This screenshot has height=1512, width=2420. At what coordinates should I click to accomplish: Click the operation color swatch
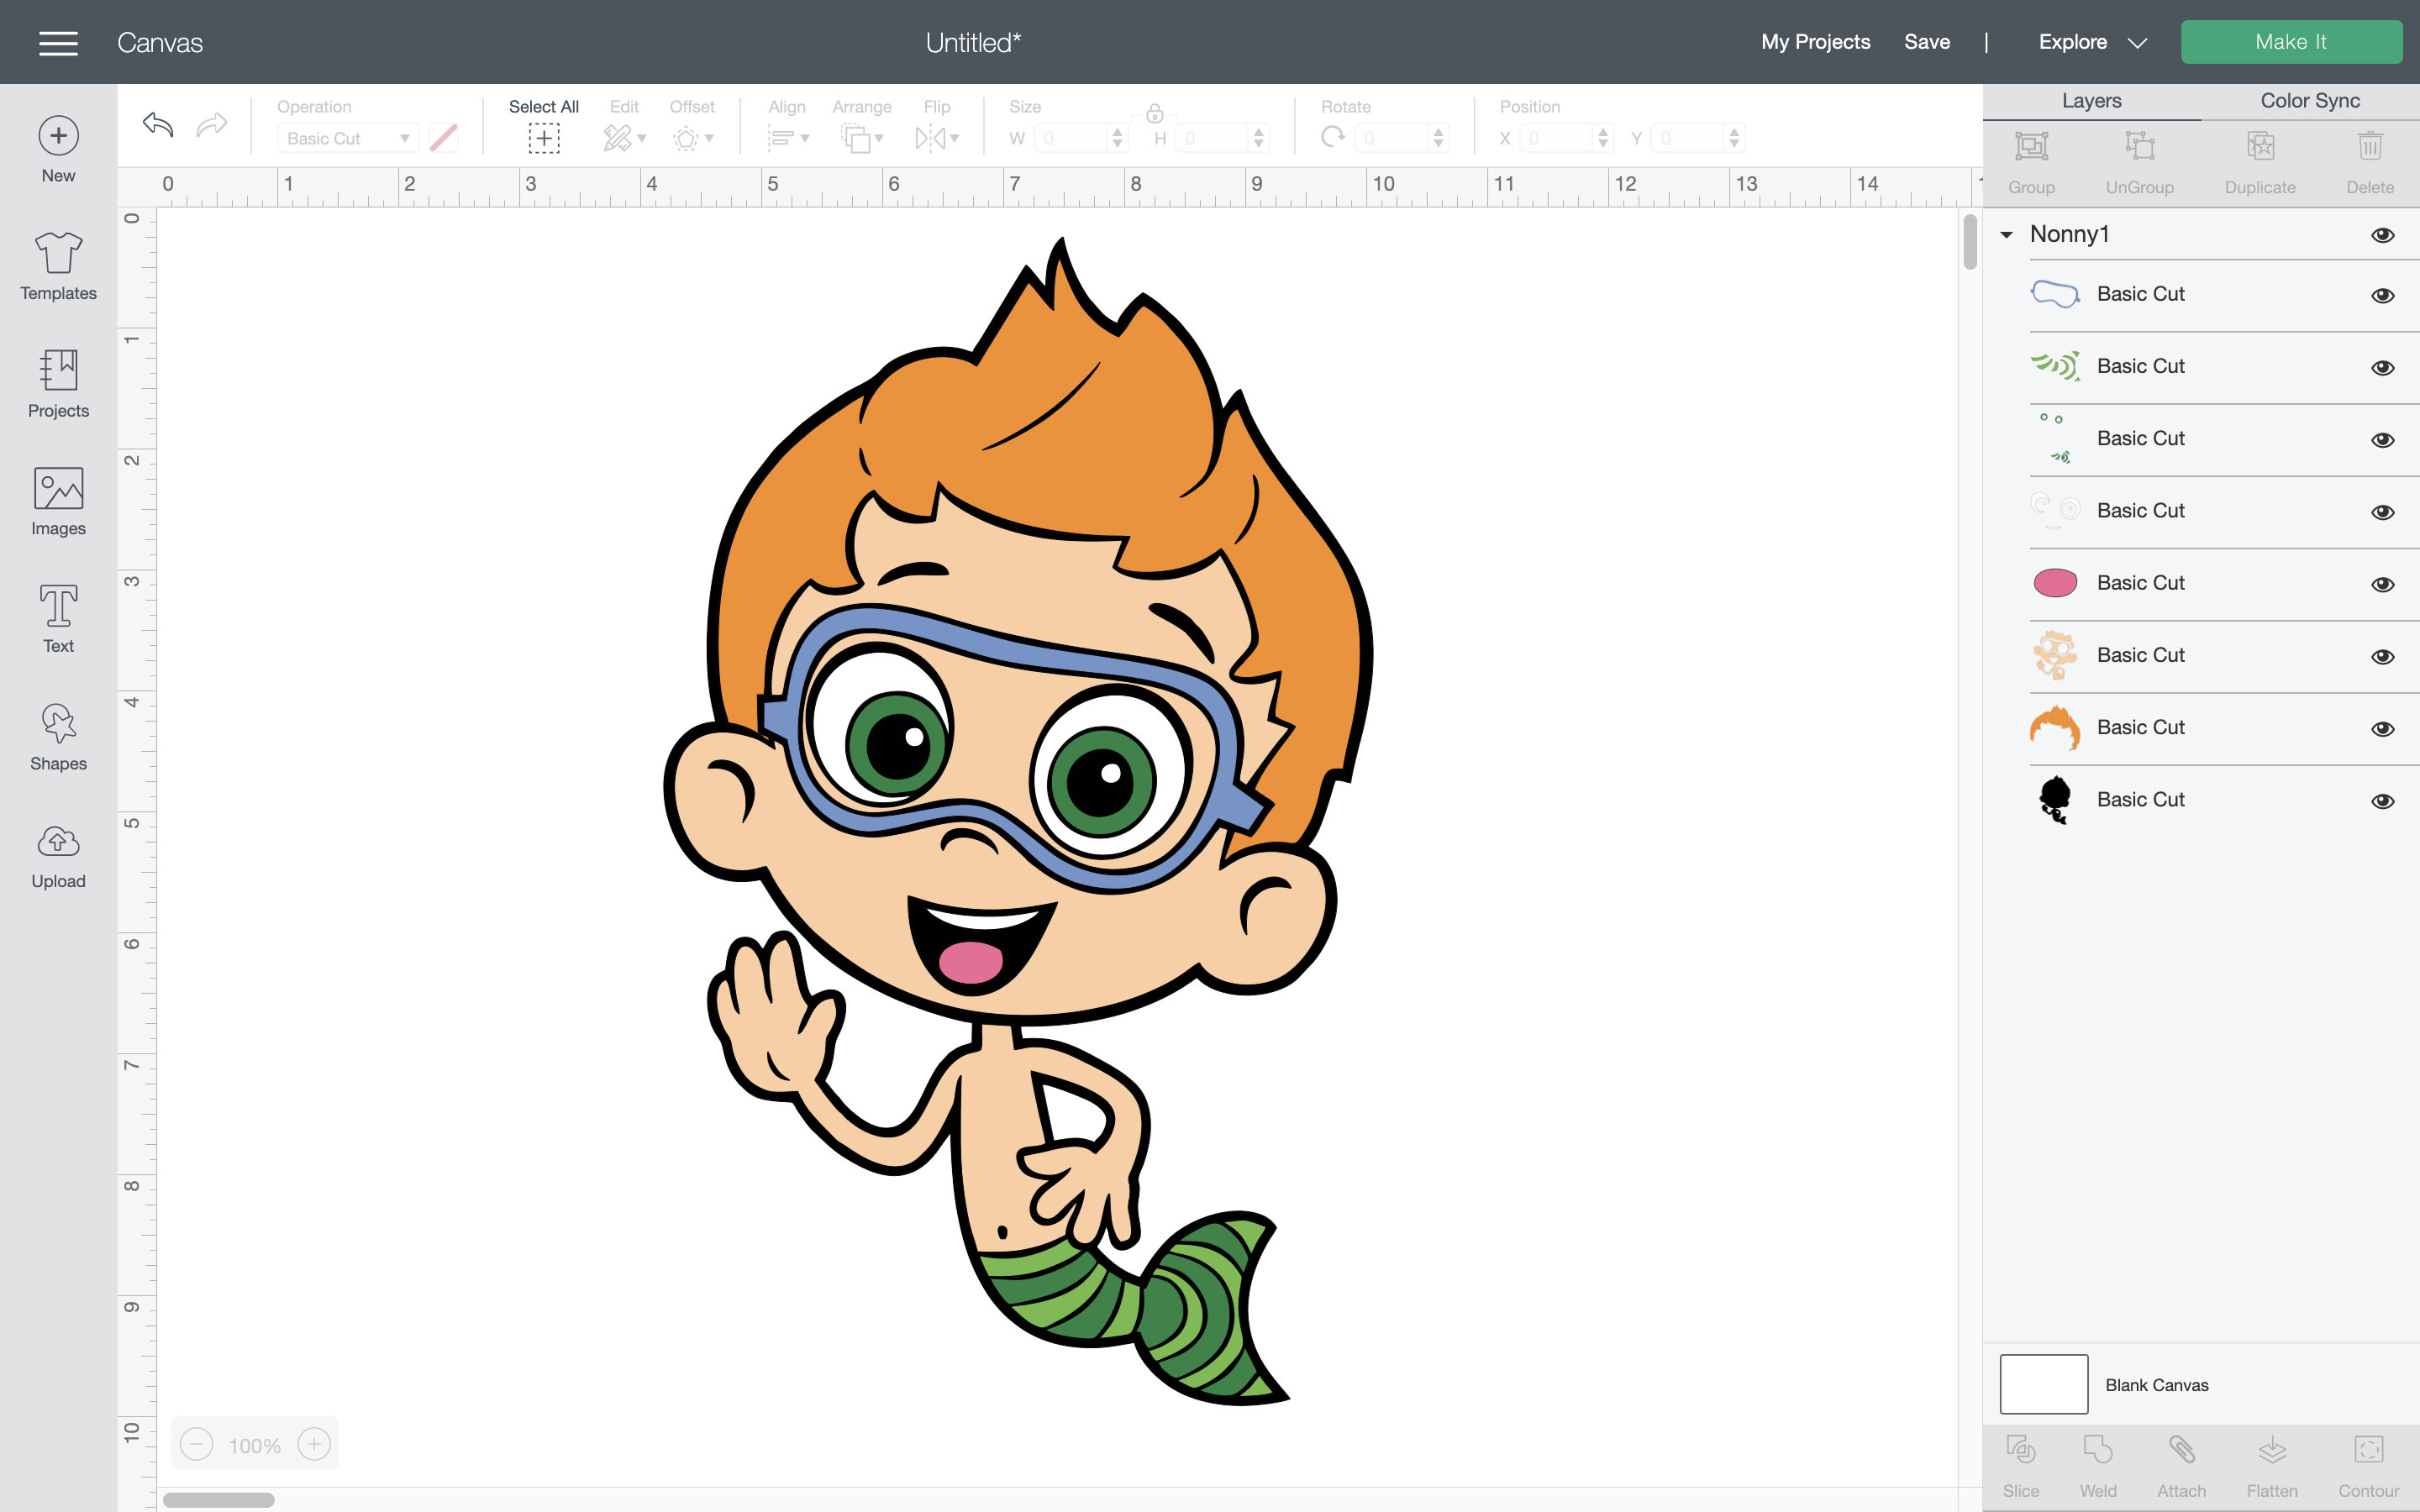click(x=443, y=138)
